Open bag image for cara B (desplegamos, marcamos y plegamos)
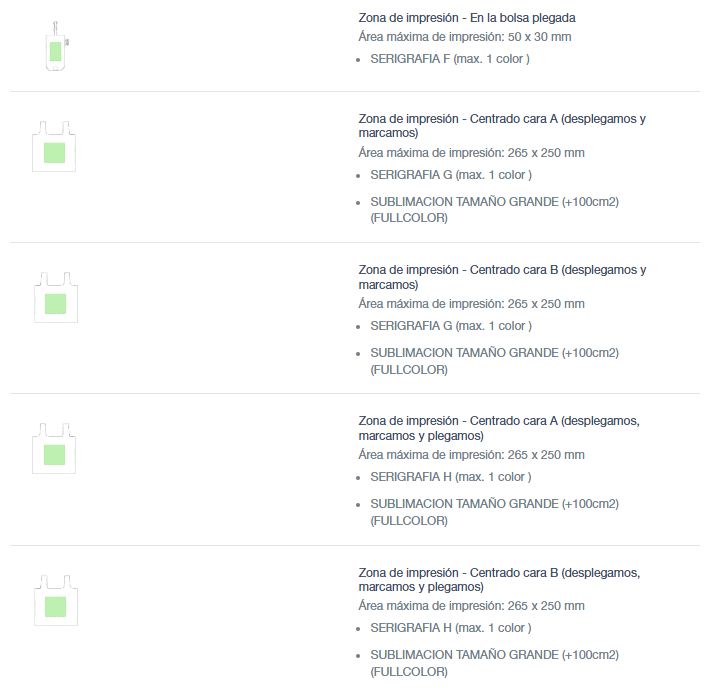 [x=55, y=601]
